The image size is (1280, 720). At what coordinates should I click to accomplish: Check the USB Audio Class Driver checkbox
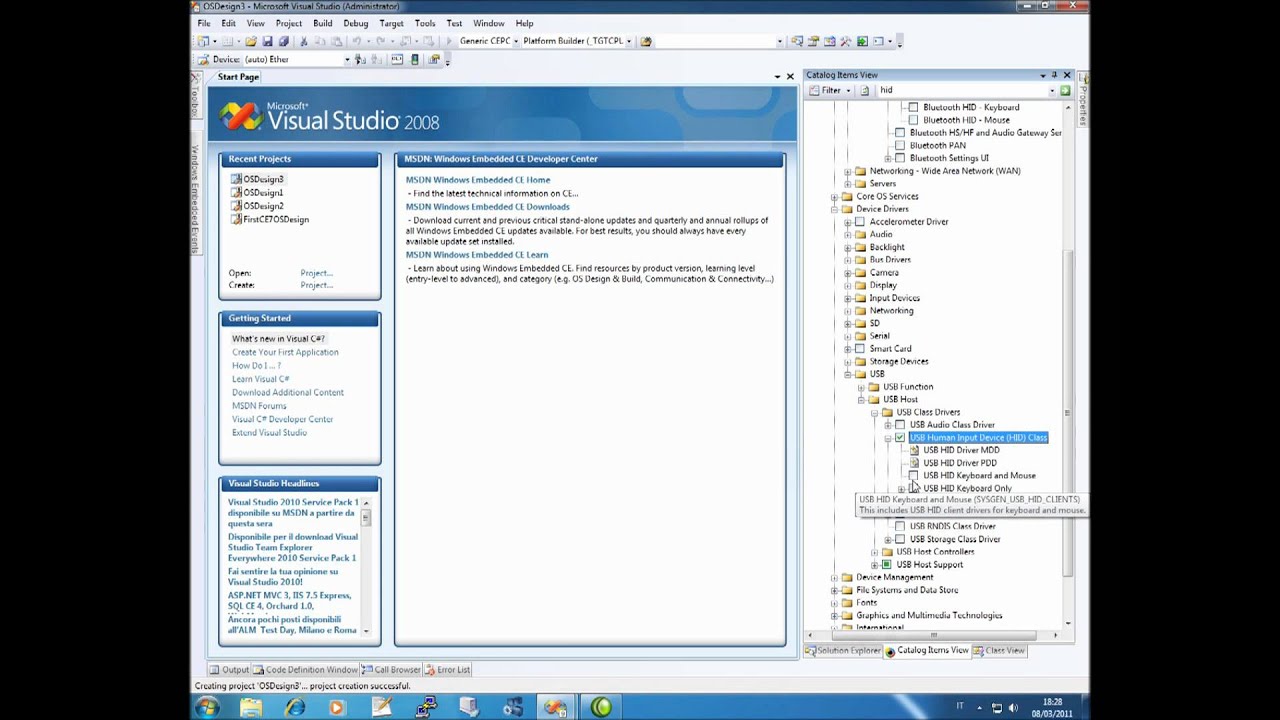[x=900, y=425]
